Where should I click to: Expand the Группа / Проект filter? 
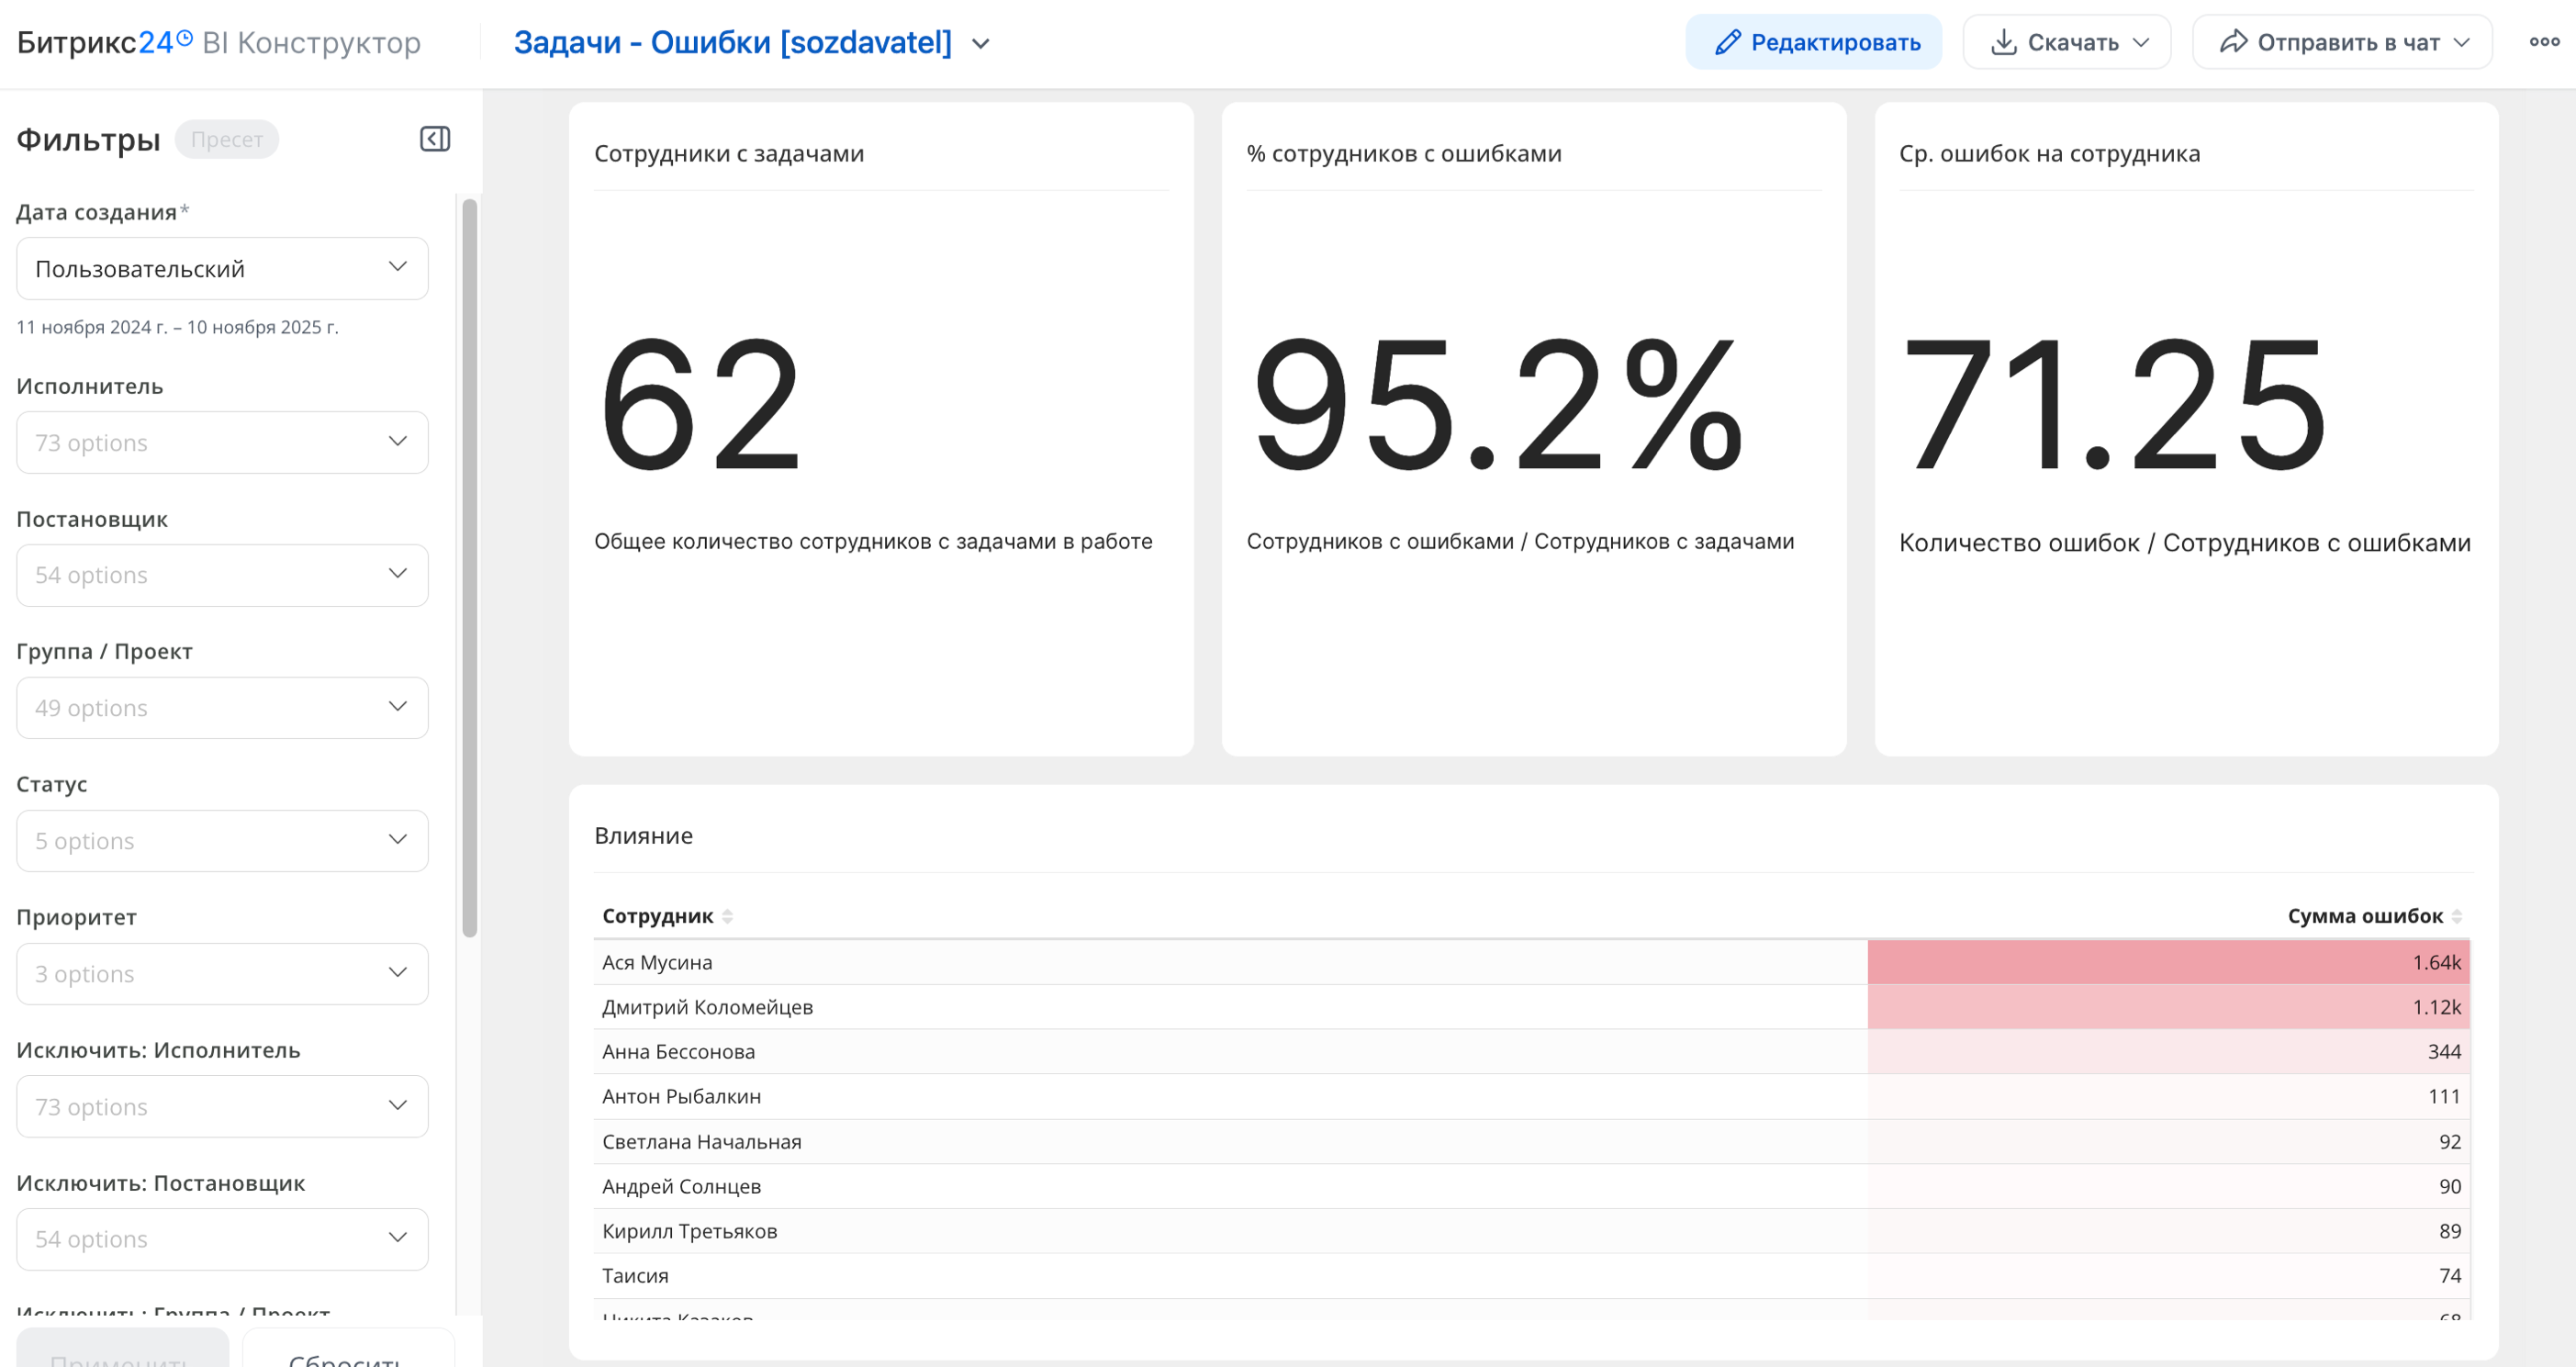[x=222, y=708]
